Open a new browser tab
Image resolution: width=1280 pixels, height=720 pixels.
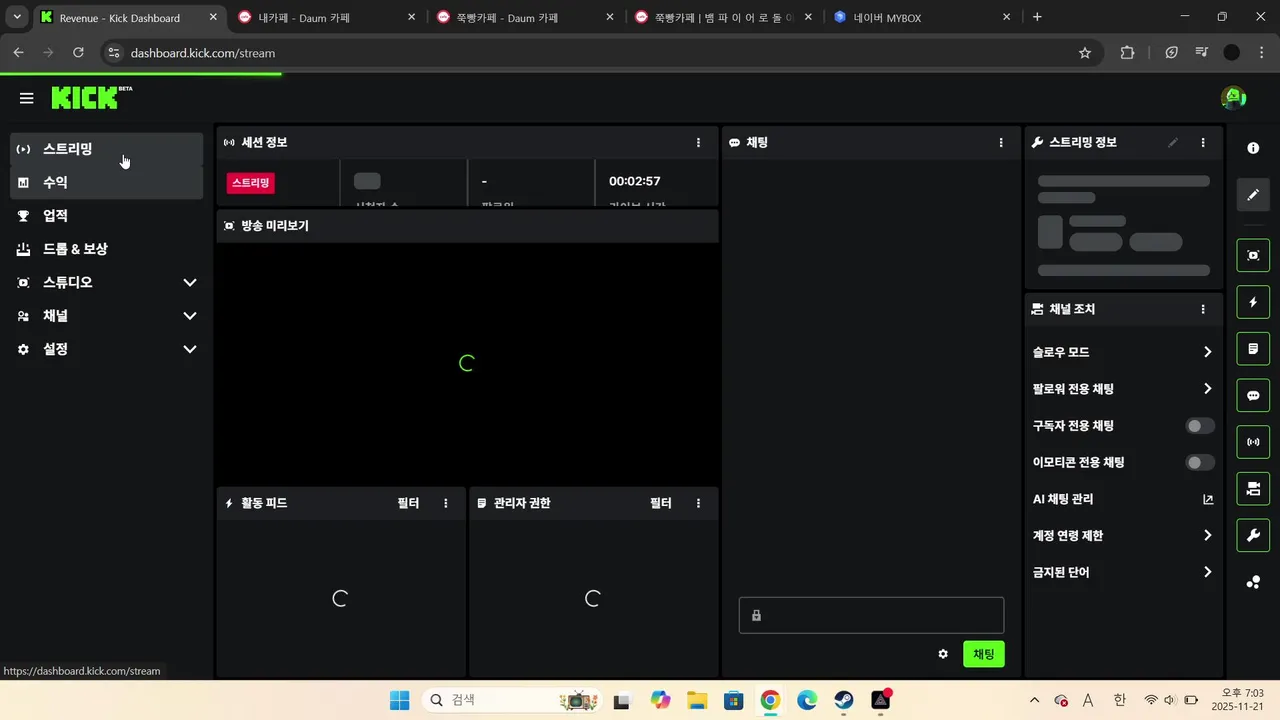(x=1037, y=17)
